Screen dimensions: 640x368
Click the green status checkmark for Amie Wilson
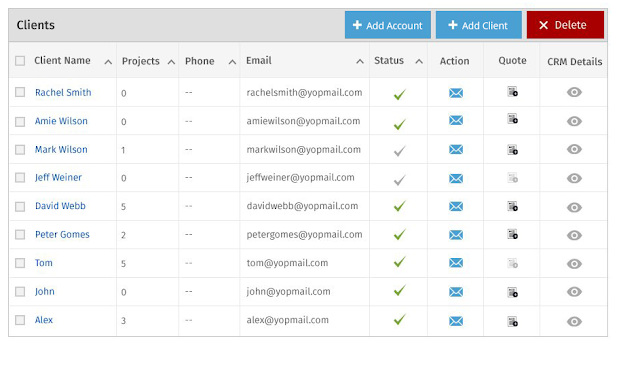(400, 124)
